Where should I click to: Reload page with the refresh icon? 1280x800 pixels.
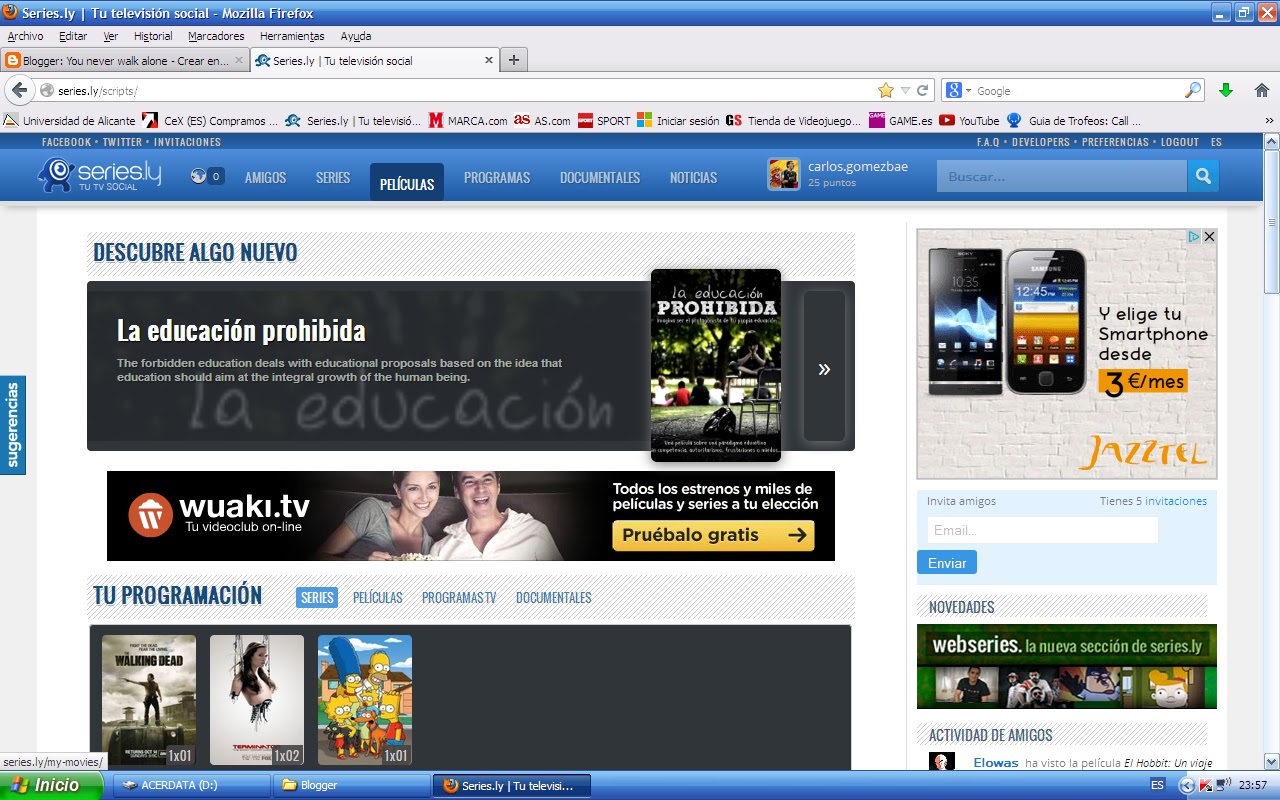tap(923, 90)
